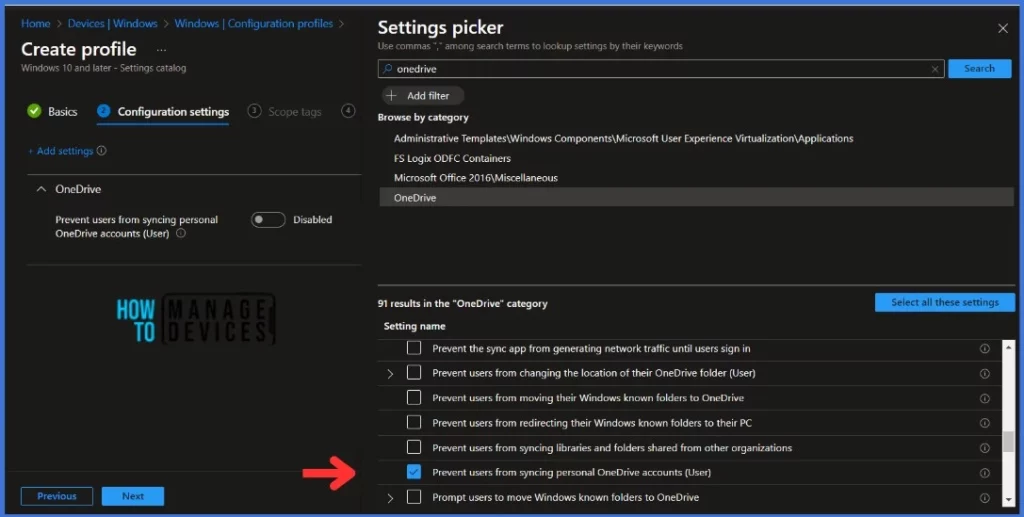Screen dimensions: 1024x517
Task: Click the search magnifier icon
Action: [388, 69]
